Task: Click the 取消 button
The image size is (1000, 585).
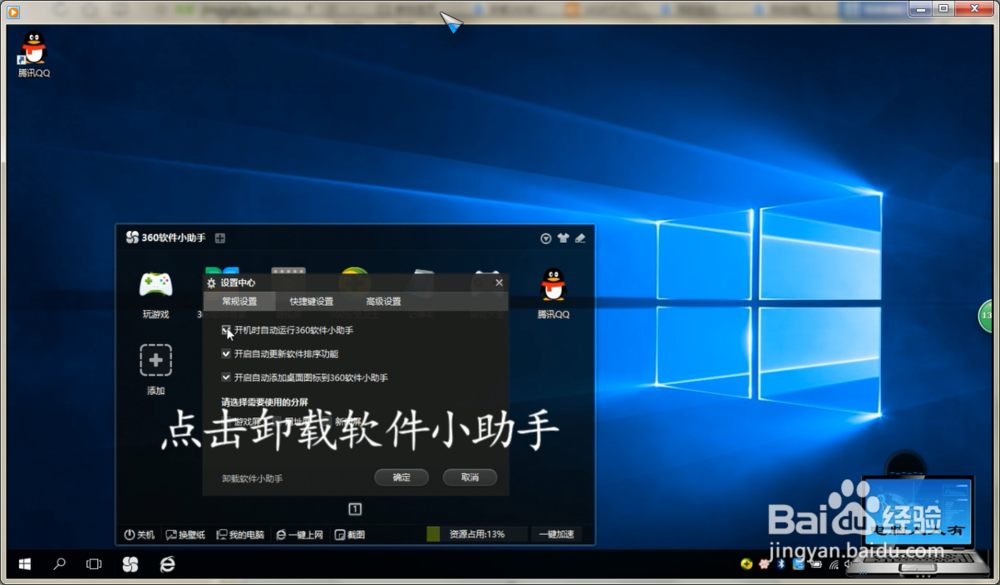Action: (469, 477)
